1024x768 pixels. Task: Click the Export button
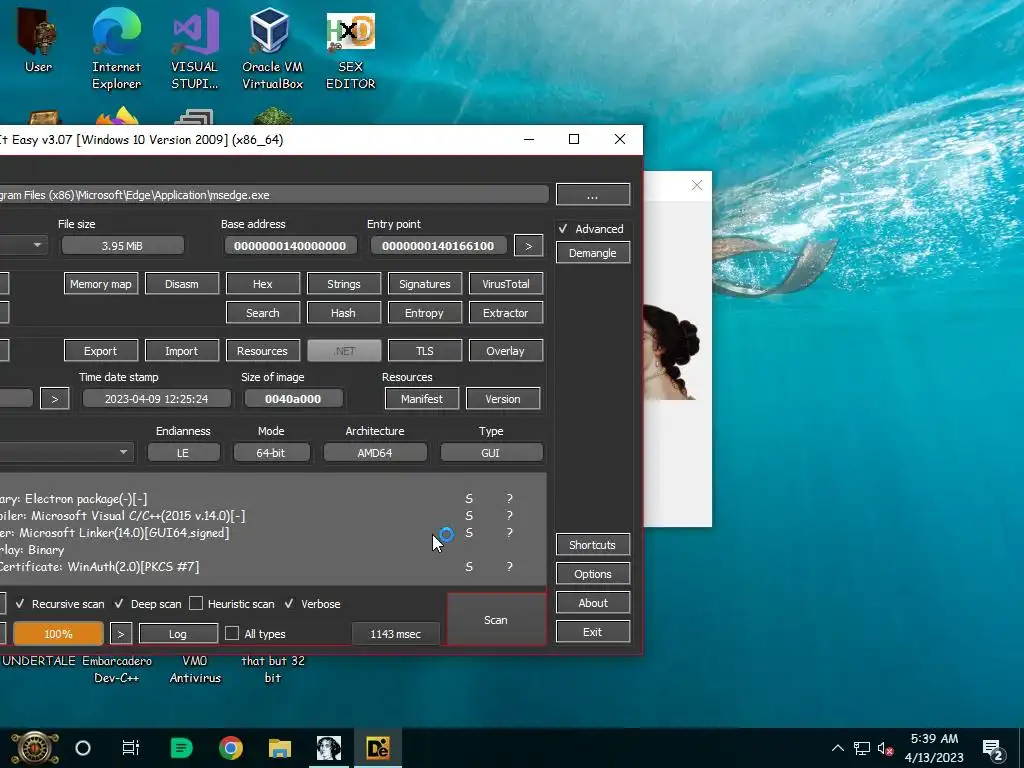tap(101, 351)
